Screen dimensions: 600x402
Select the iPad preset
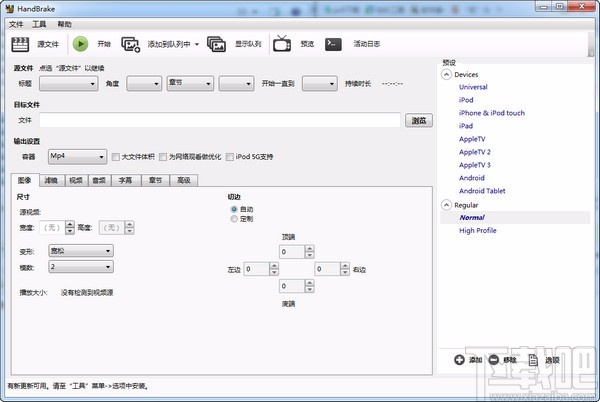coord(466,126)
